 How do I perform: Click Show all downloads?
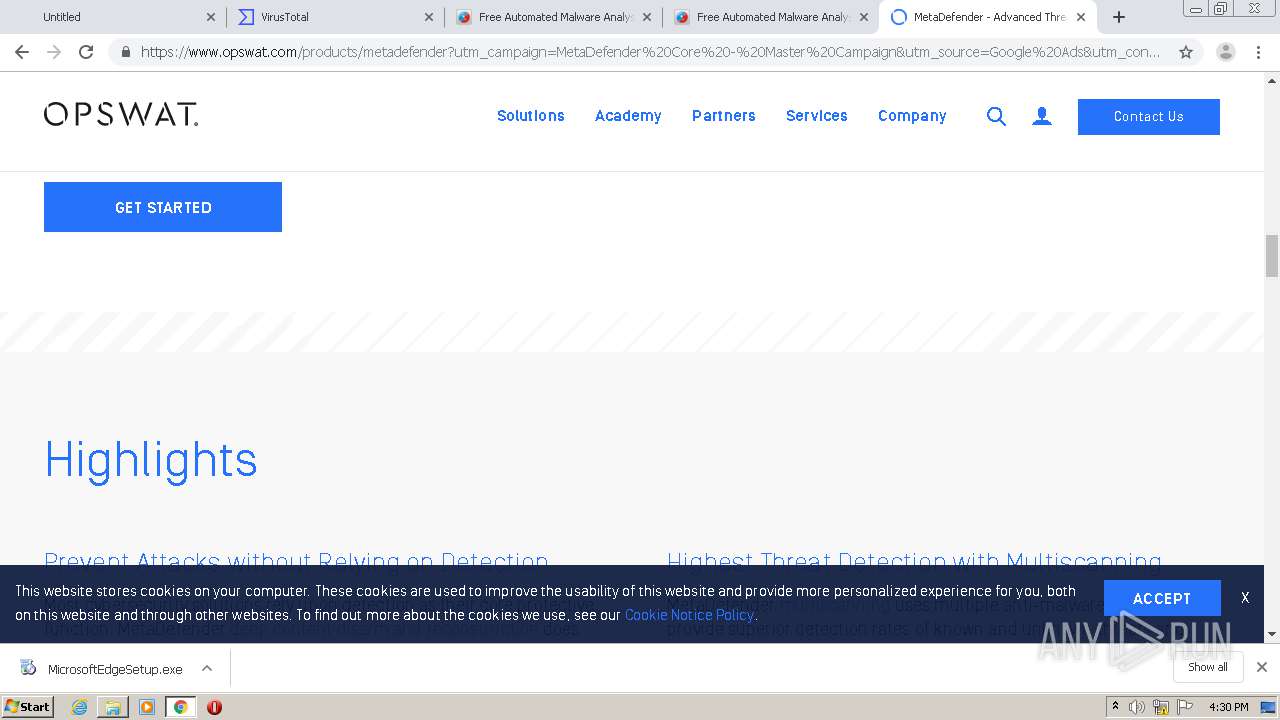click(x=1208, y=667)
